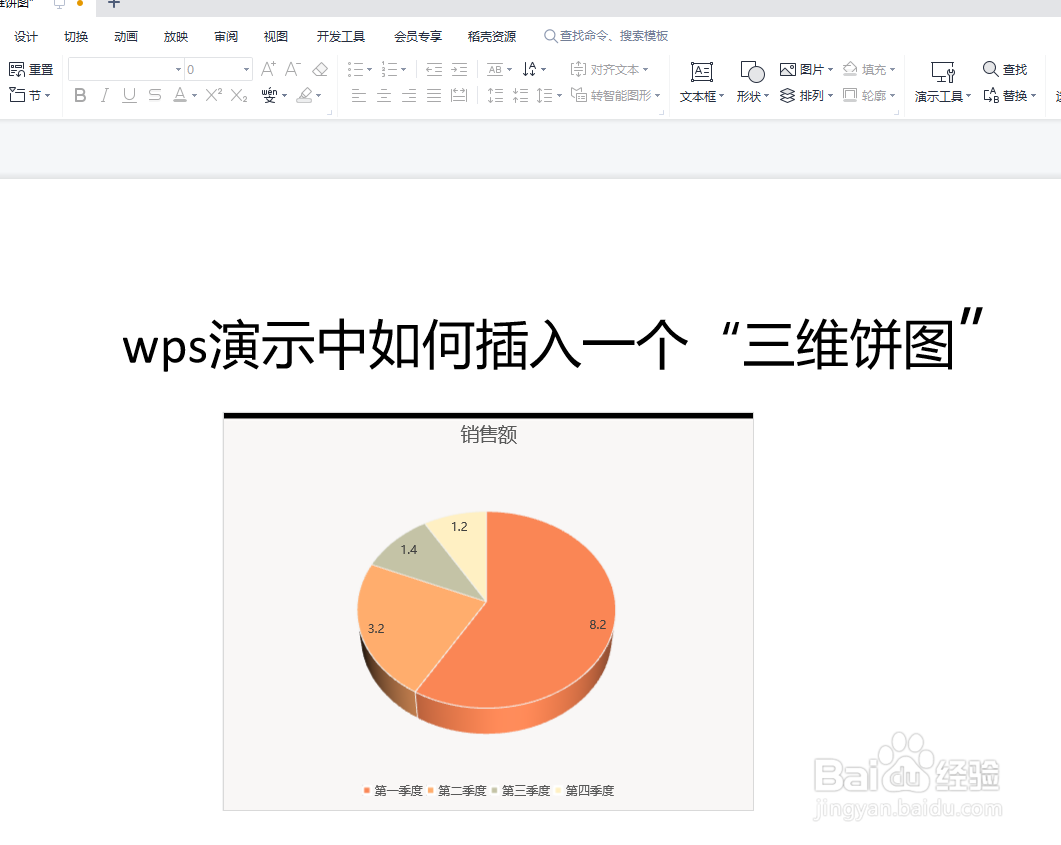Click the 重置 reset button
The image size is (1061, 845).
31,69
